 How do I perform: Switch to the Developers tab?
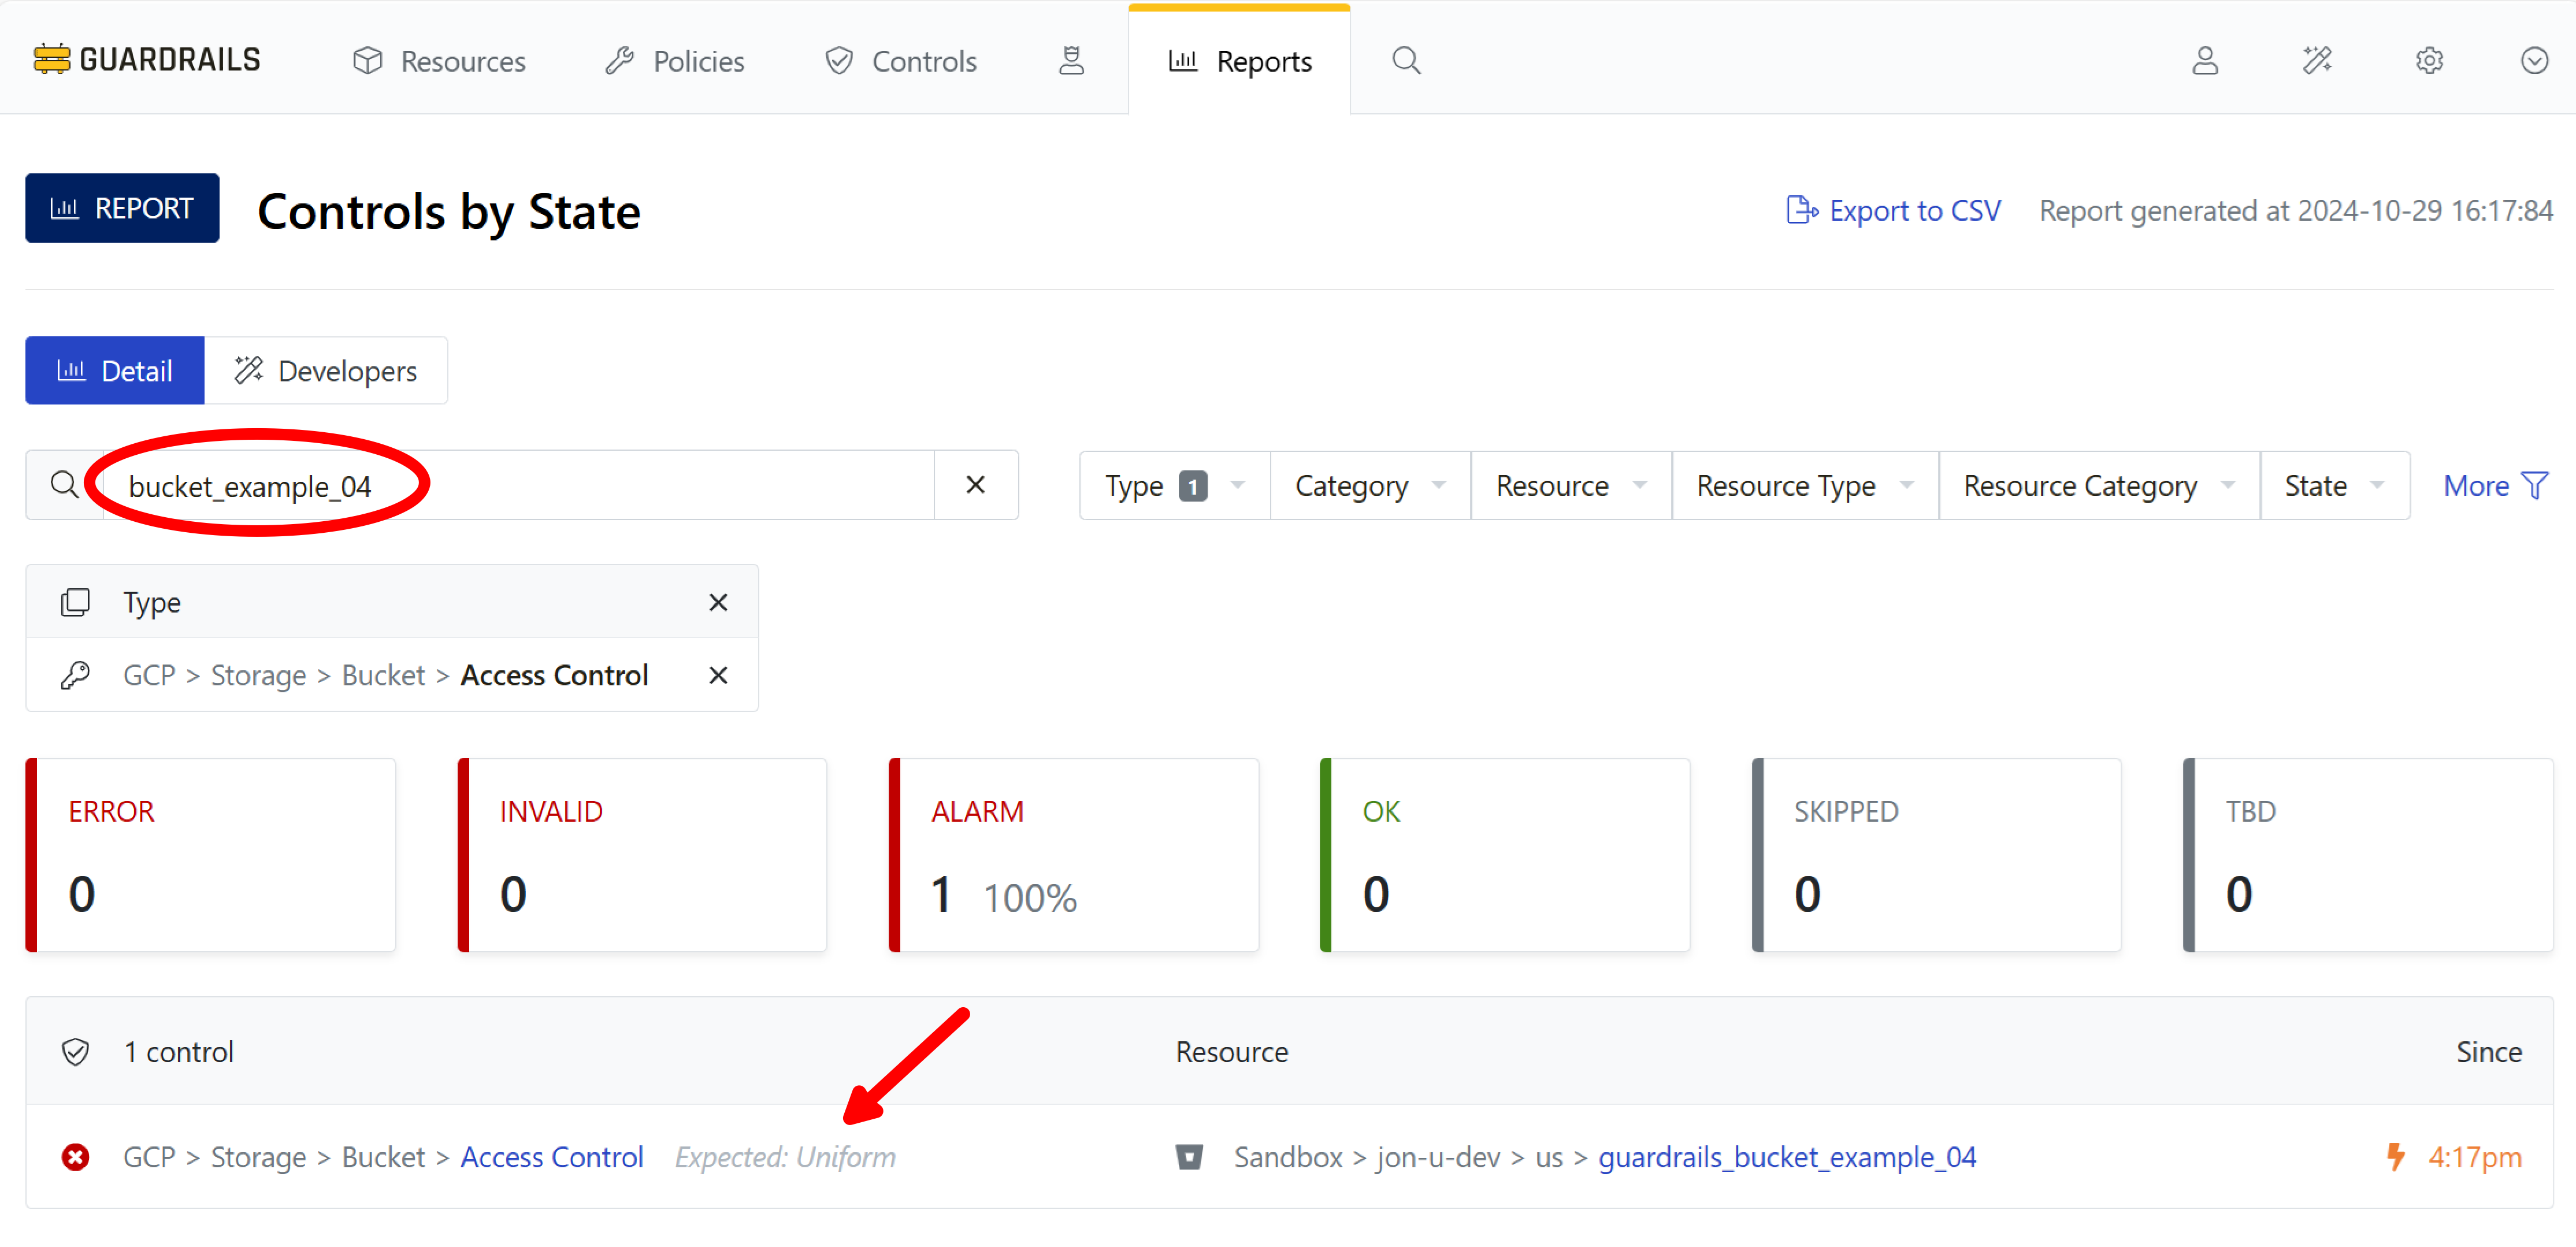[x=326, y=371]
